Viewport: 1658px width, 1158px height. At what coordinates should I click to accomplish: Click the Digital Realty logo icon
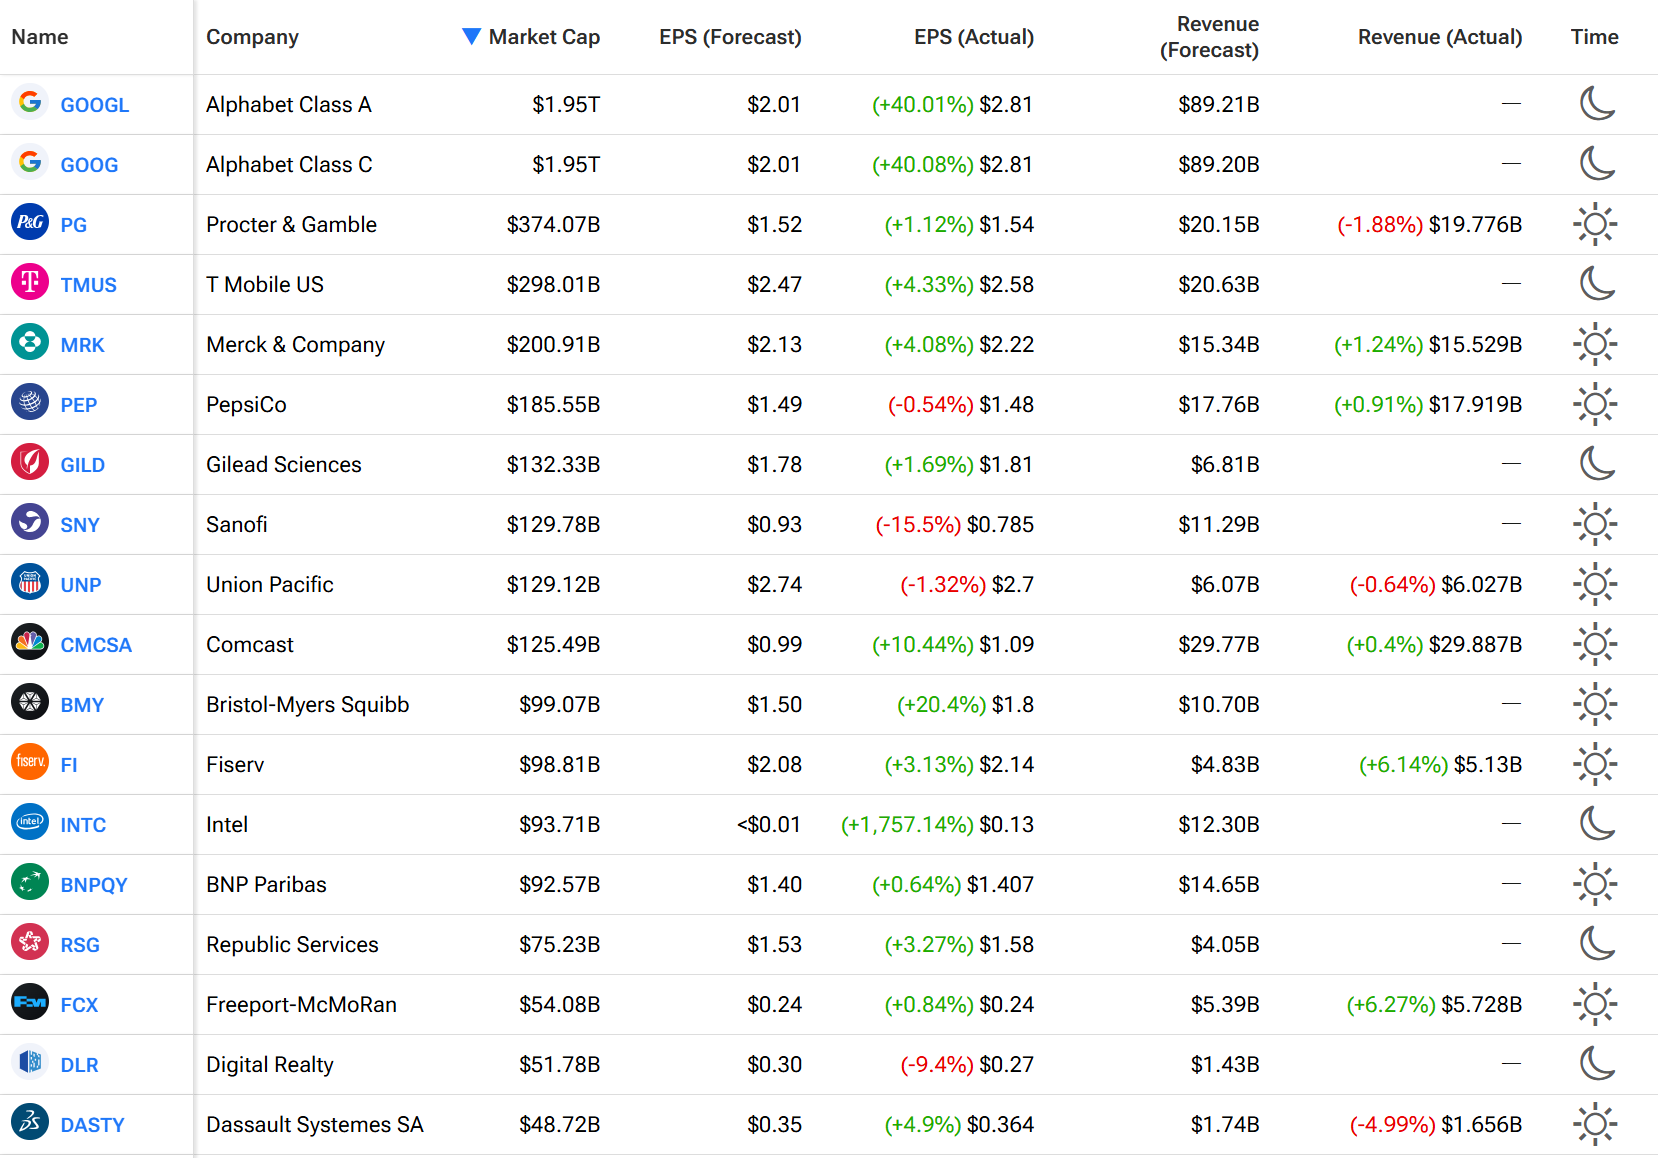[30, 1062]
